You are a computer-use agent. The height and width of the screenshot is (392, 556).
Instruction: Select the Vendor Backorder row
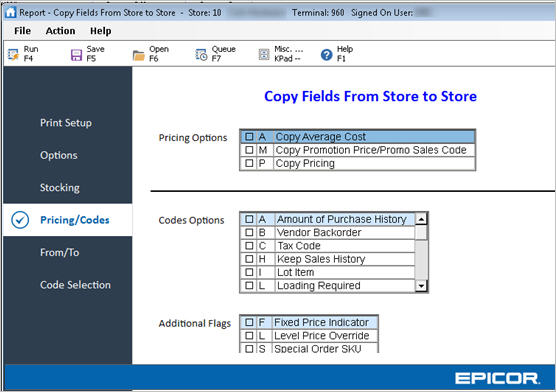[x=327, y=232]
